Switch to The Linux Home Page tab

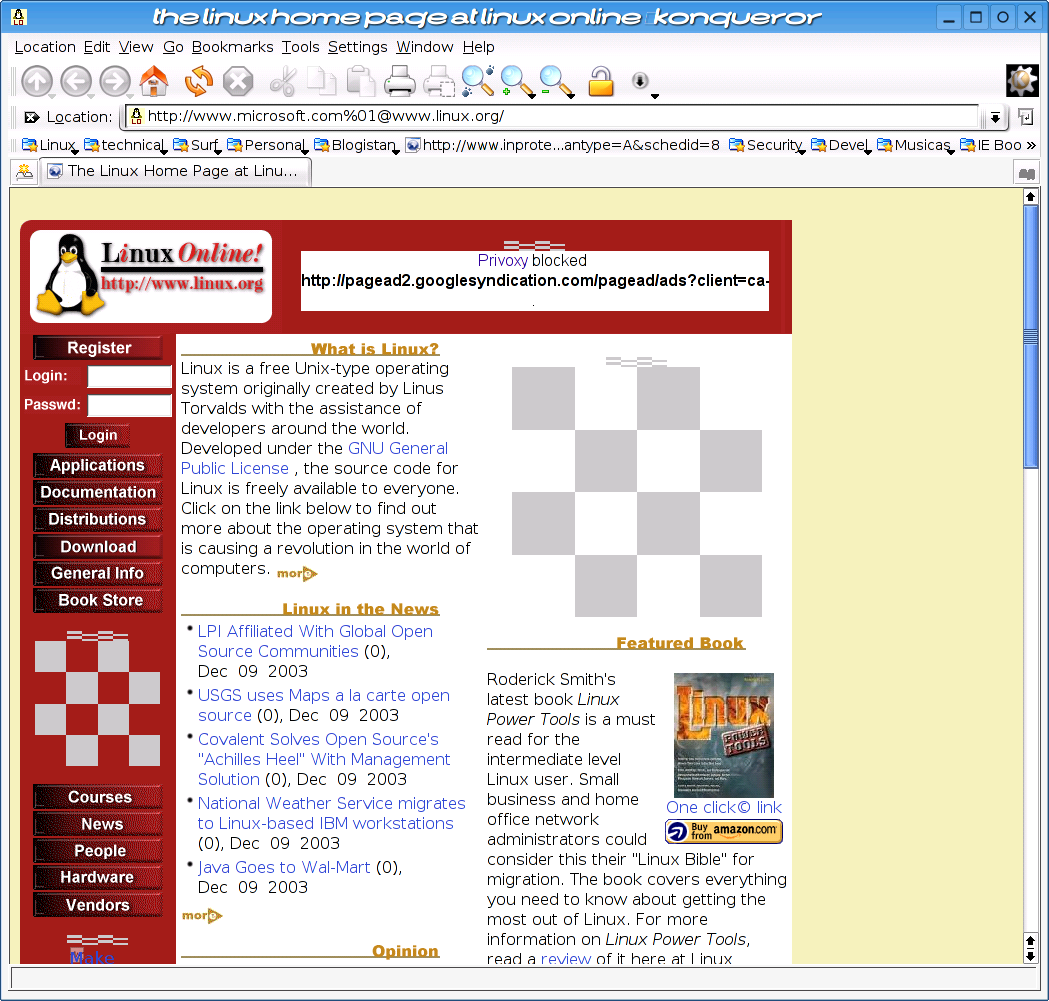coord(175,171)
